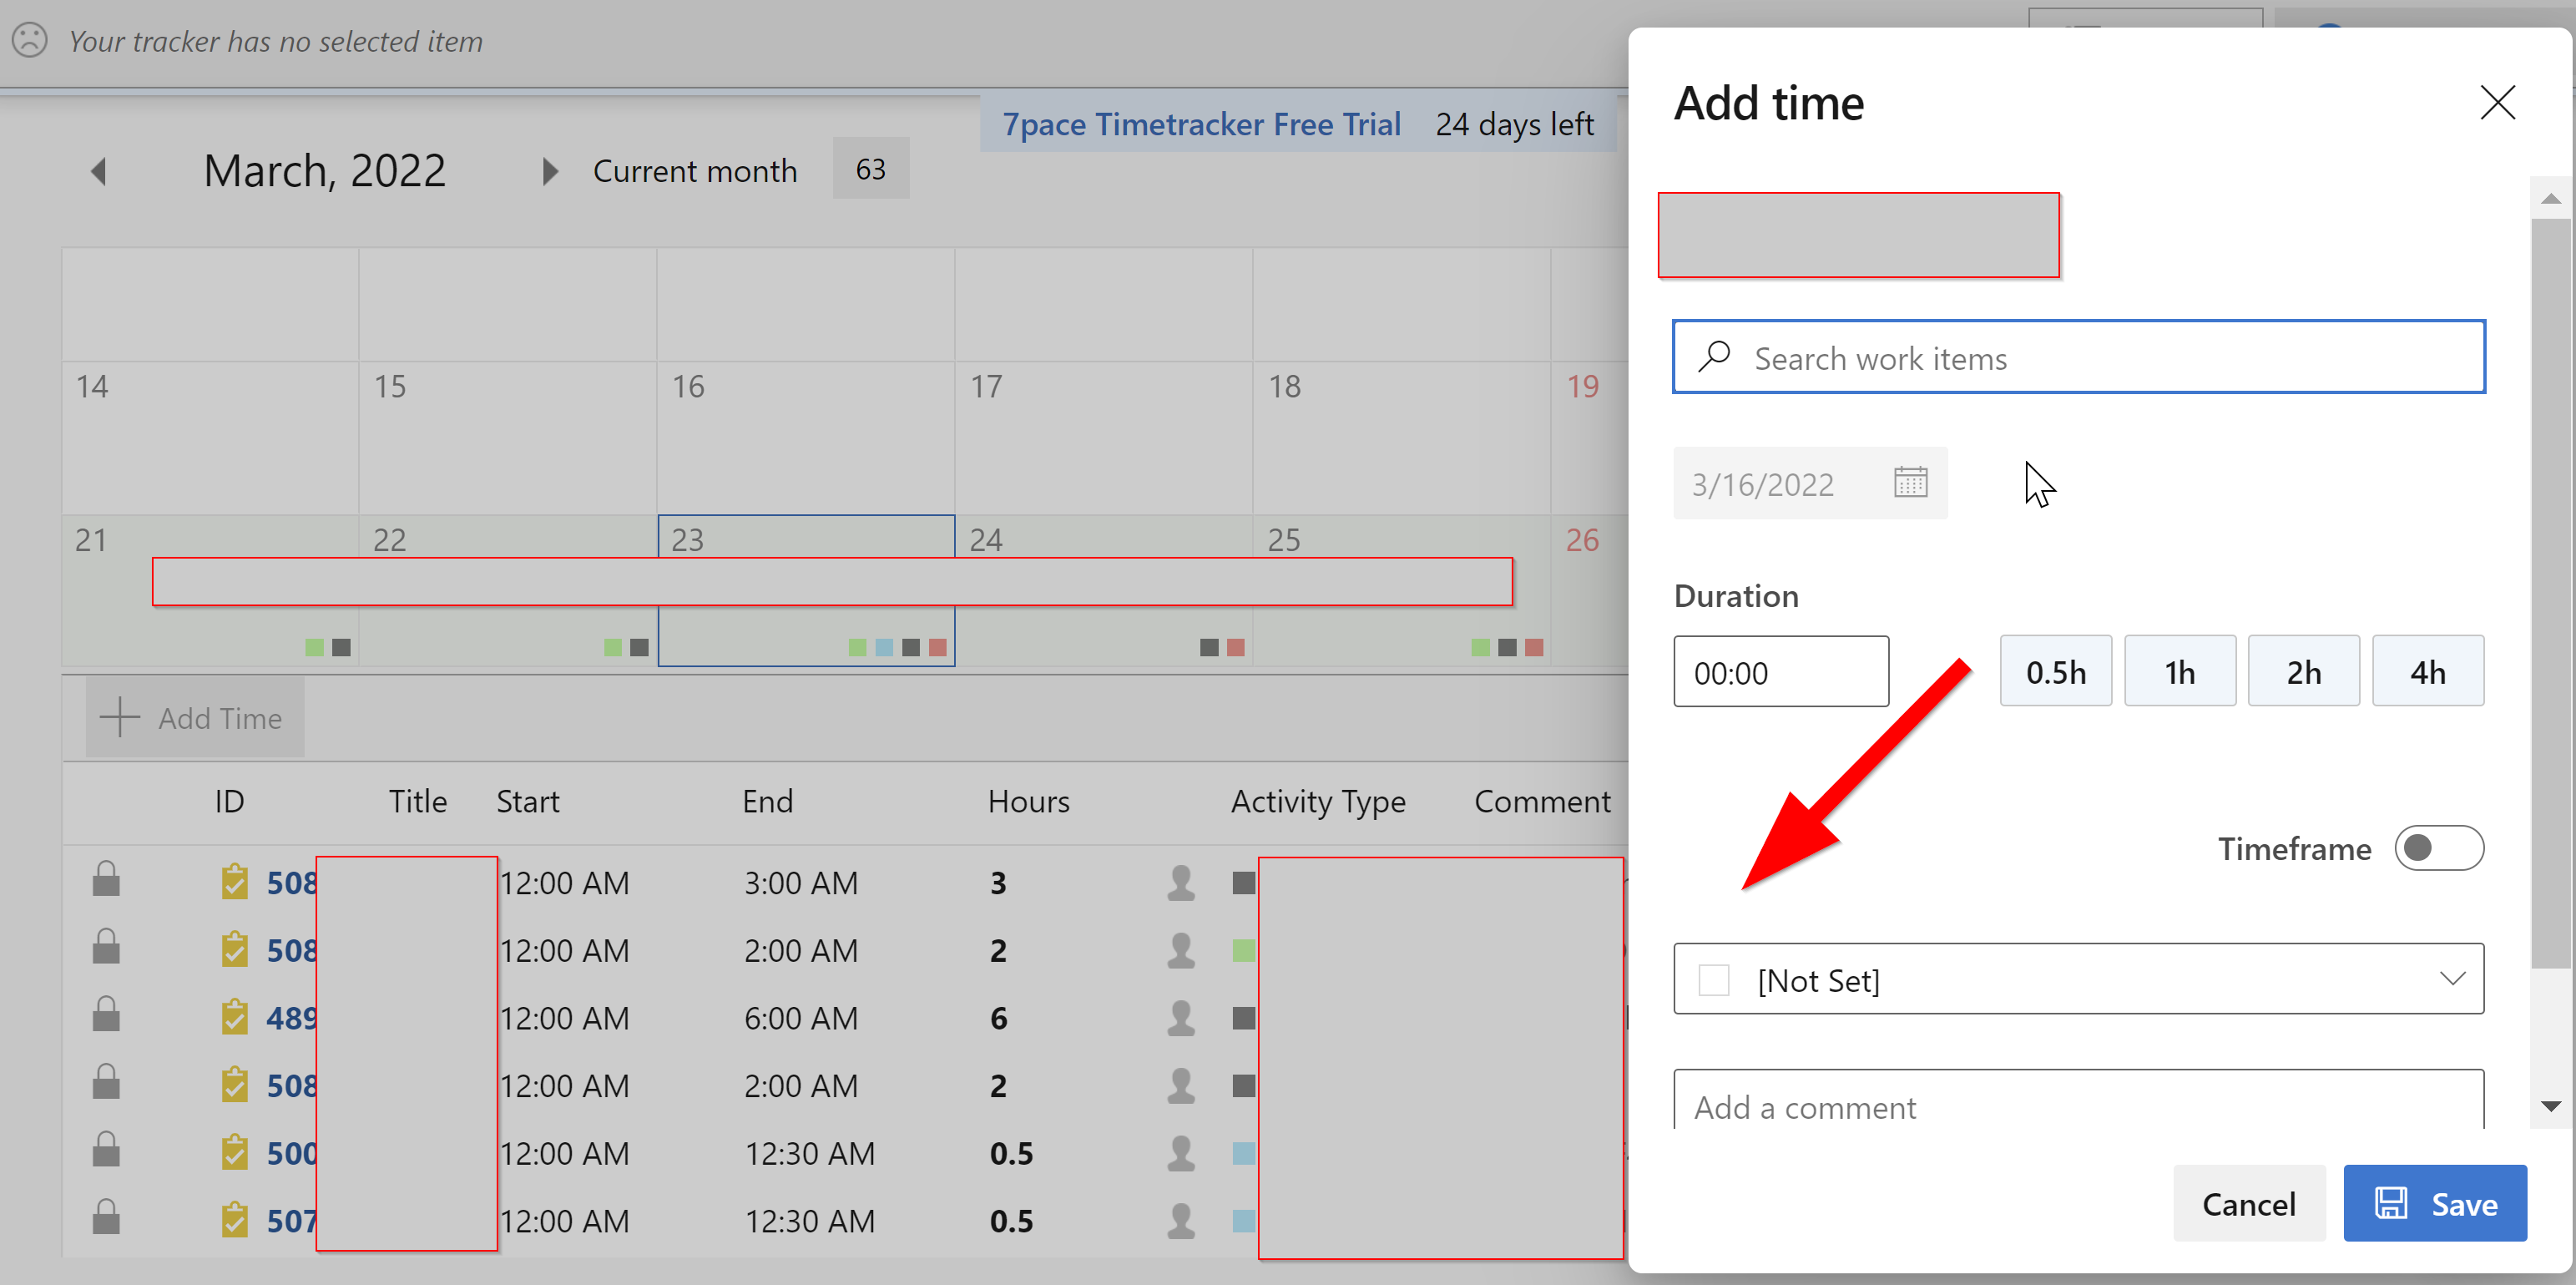Click the task icon in the 489 row

234,1017
